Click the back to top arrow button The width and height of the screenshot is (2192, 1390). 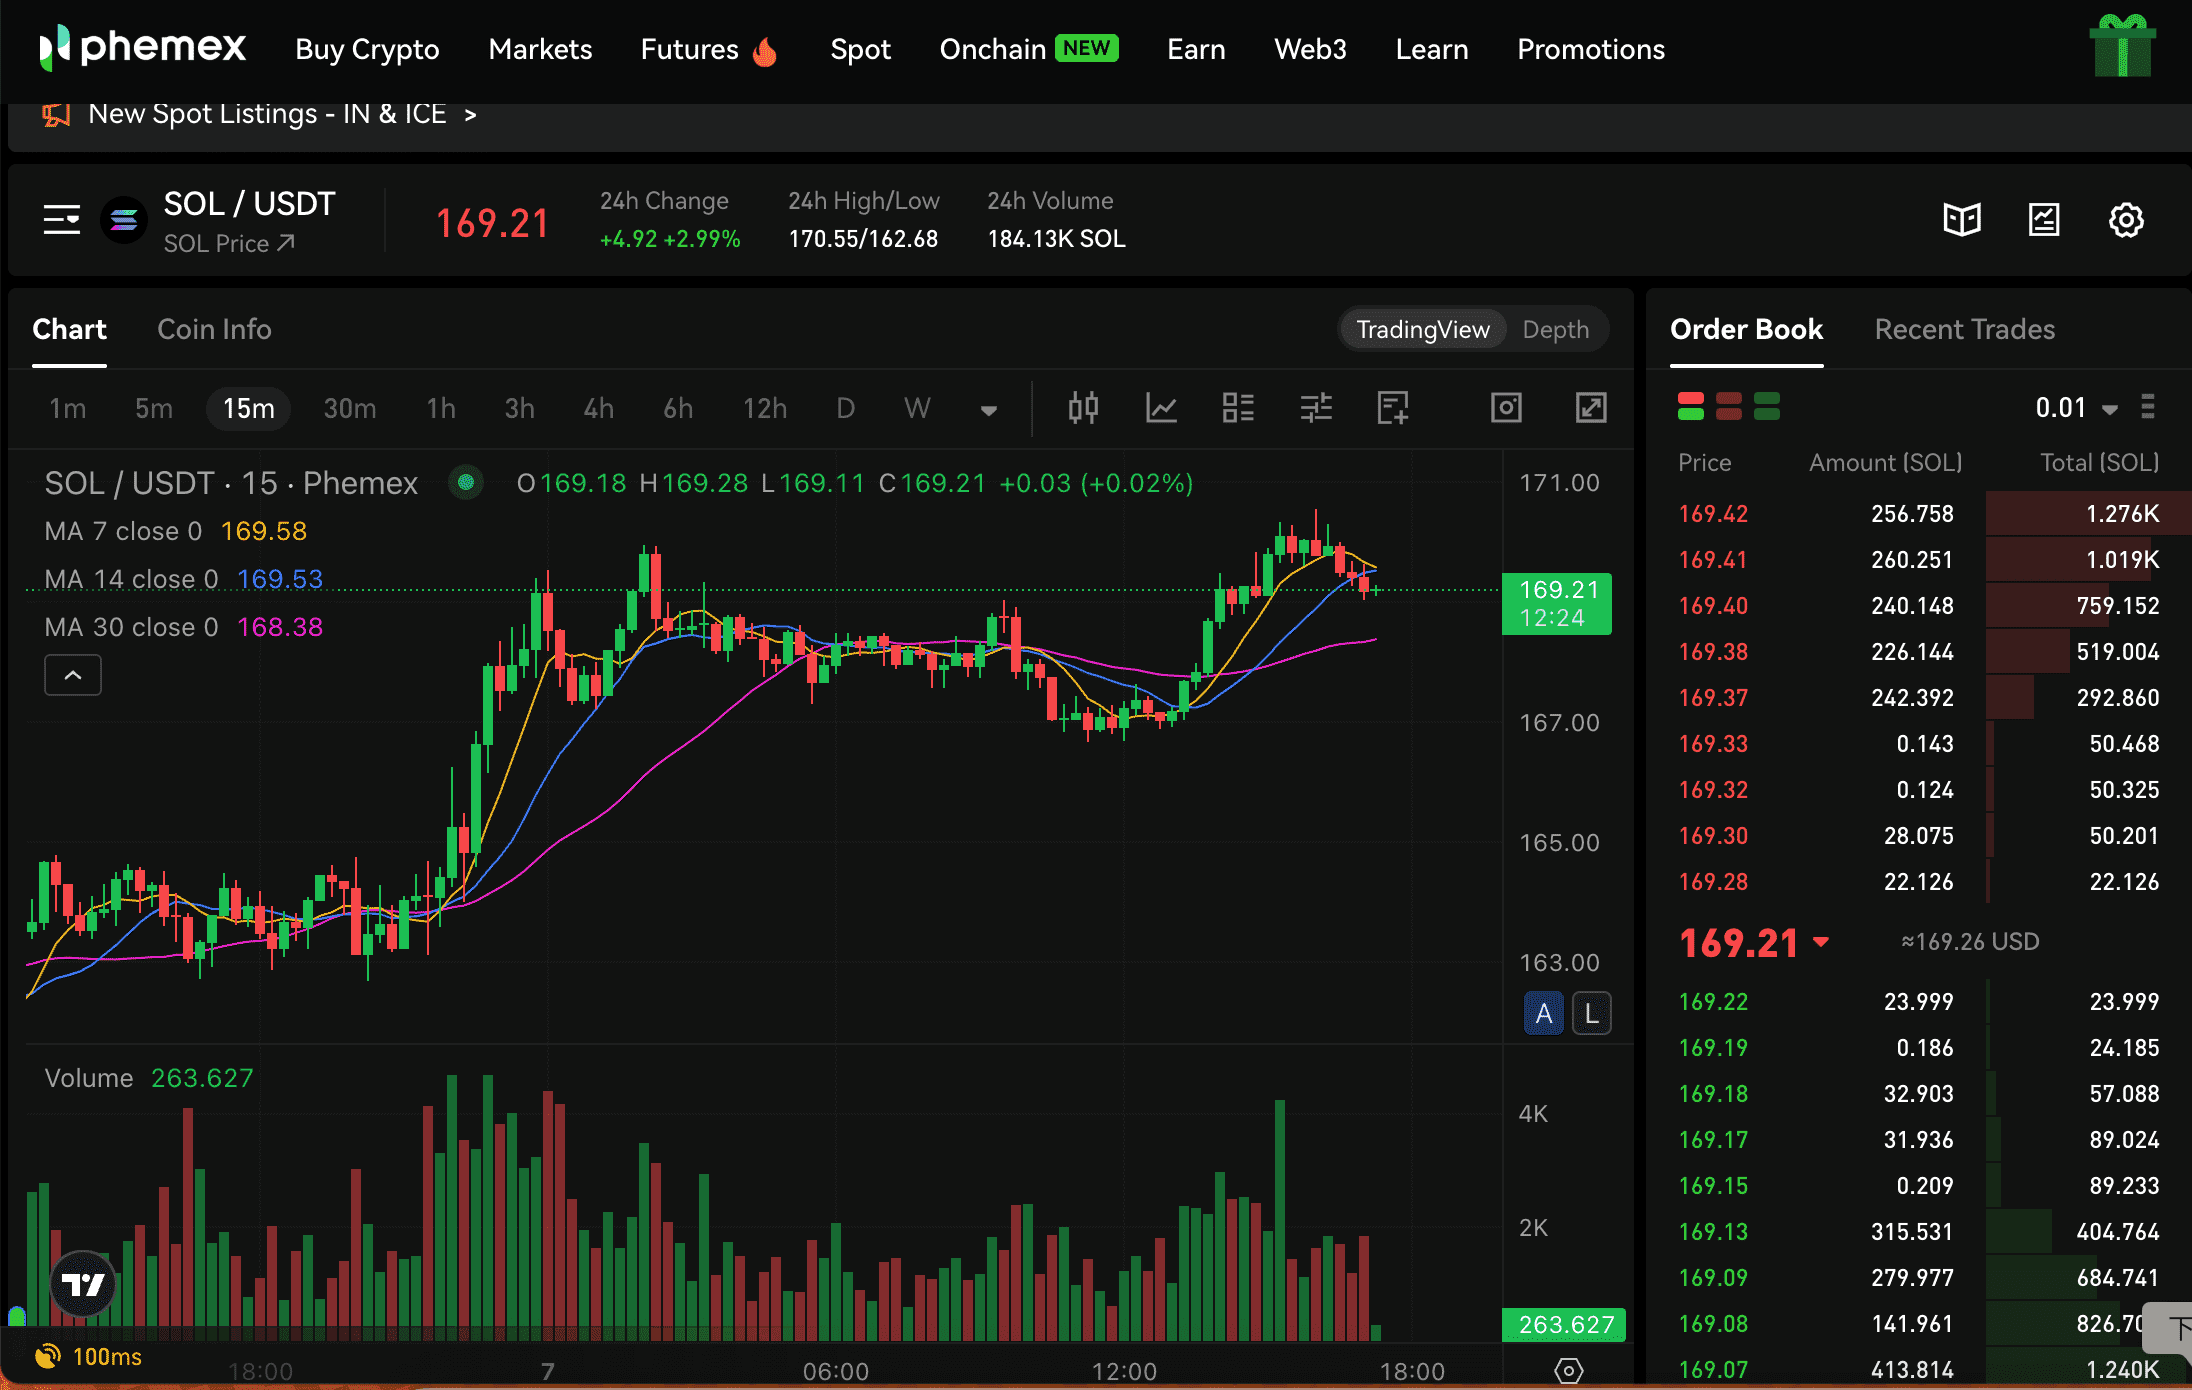click(x=2170, y=1328)
